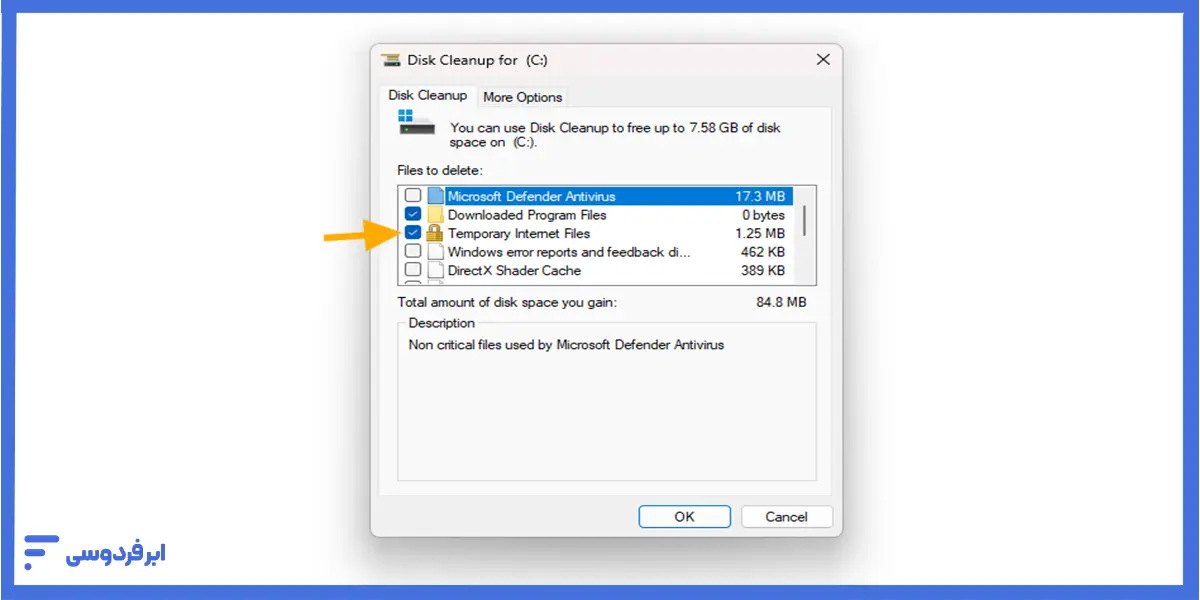Click the Cancel button
Image resolution: width=1200 pixels, height=600 pixels.
[786, 517]
